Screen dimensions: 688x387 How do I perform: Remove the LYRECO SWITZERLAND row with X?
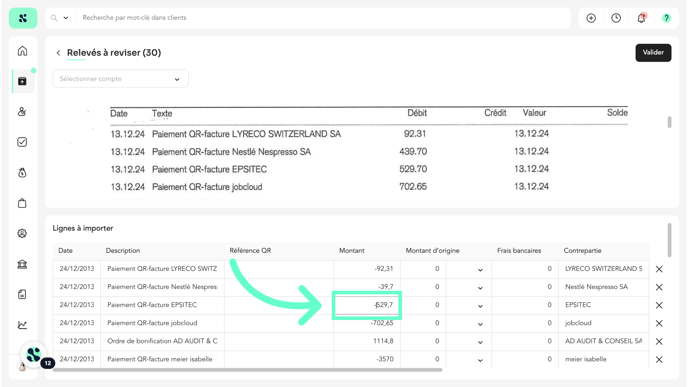pos(659,269)
